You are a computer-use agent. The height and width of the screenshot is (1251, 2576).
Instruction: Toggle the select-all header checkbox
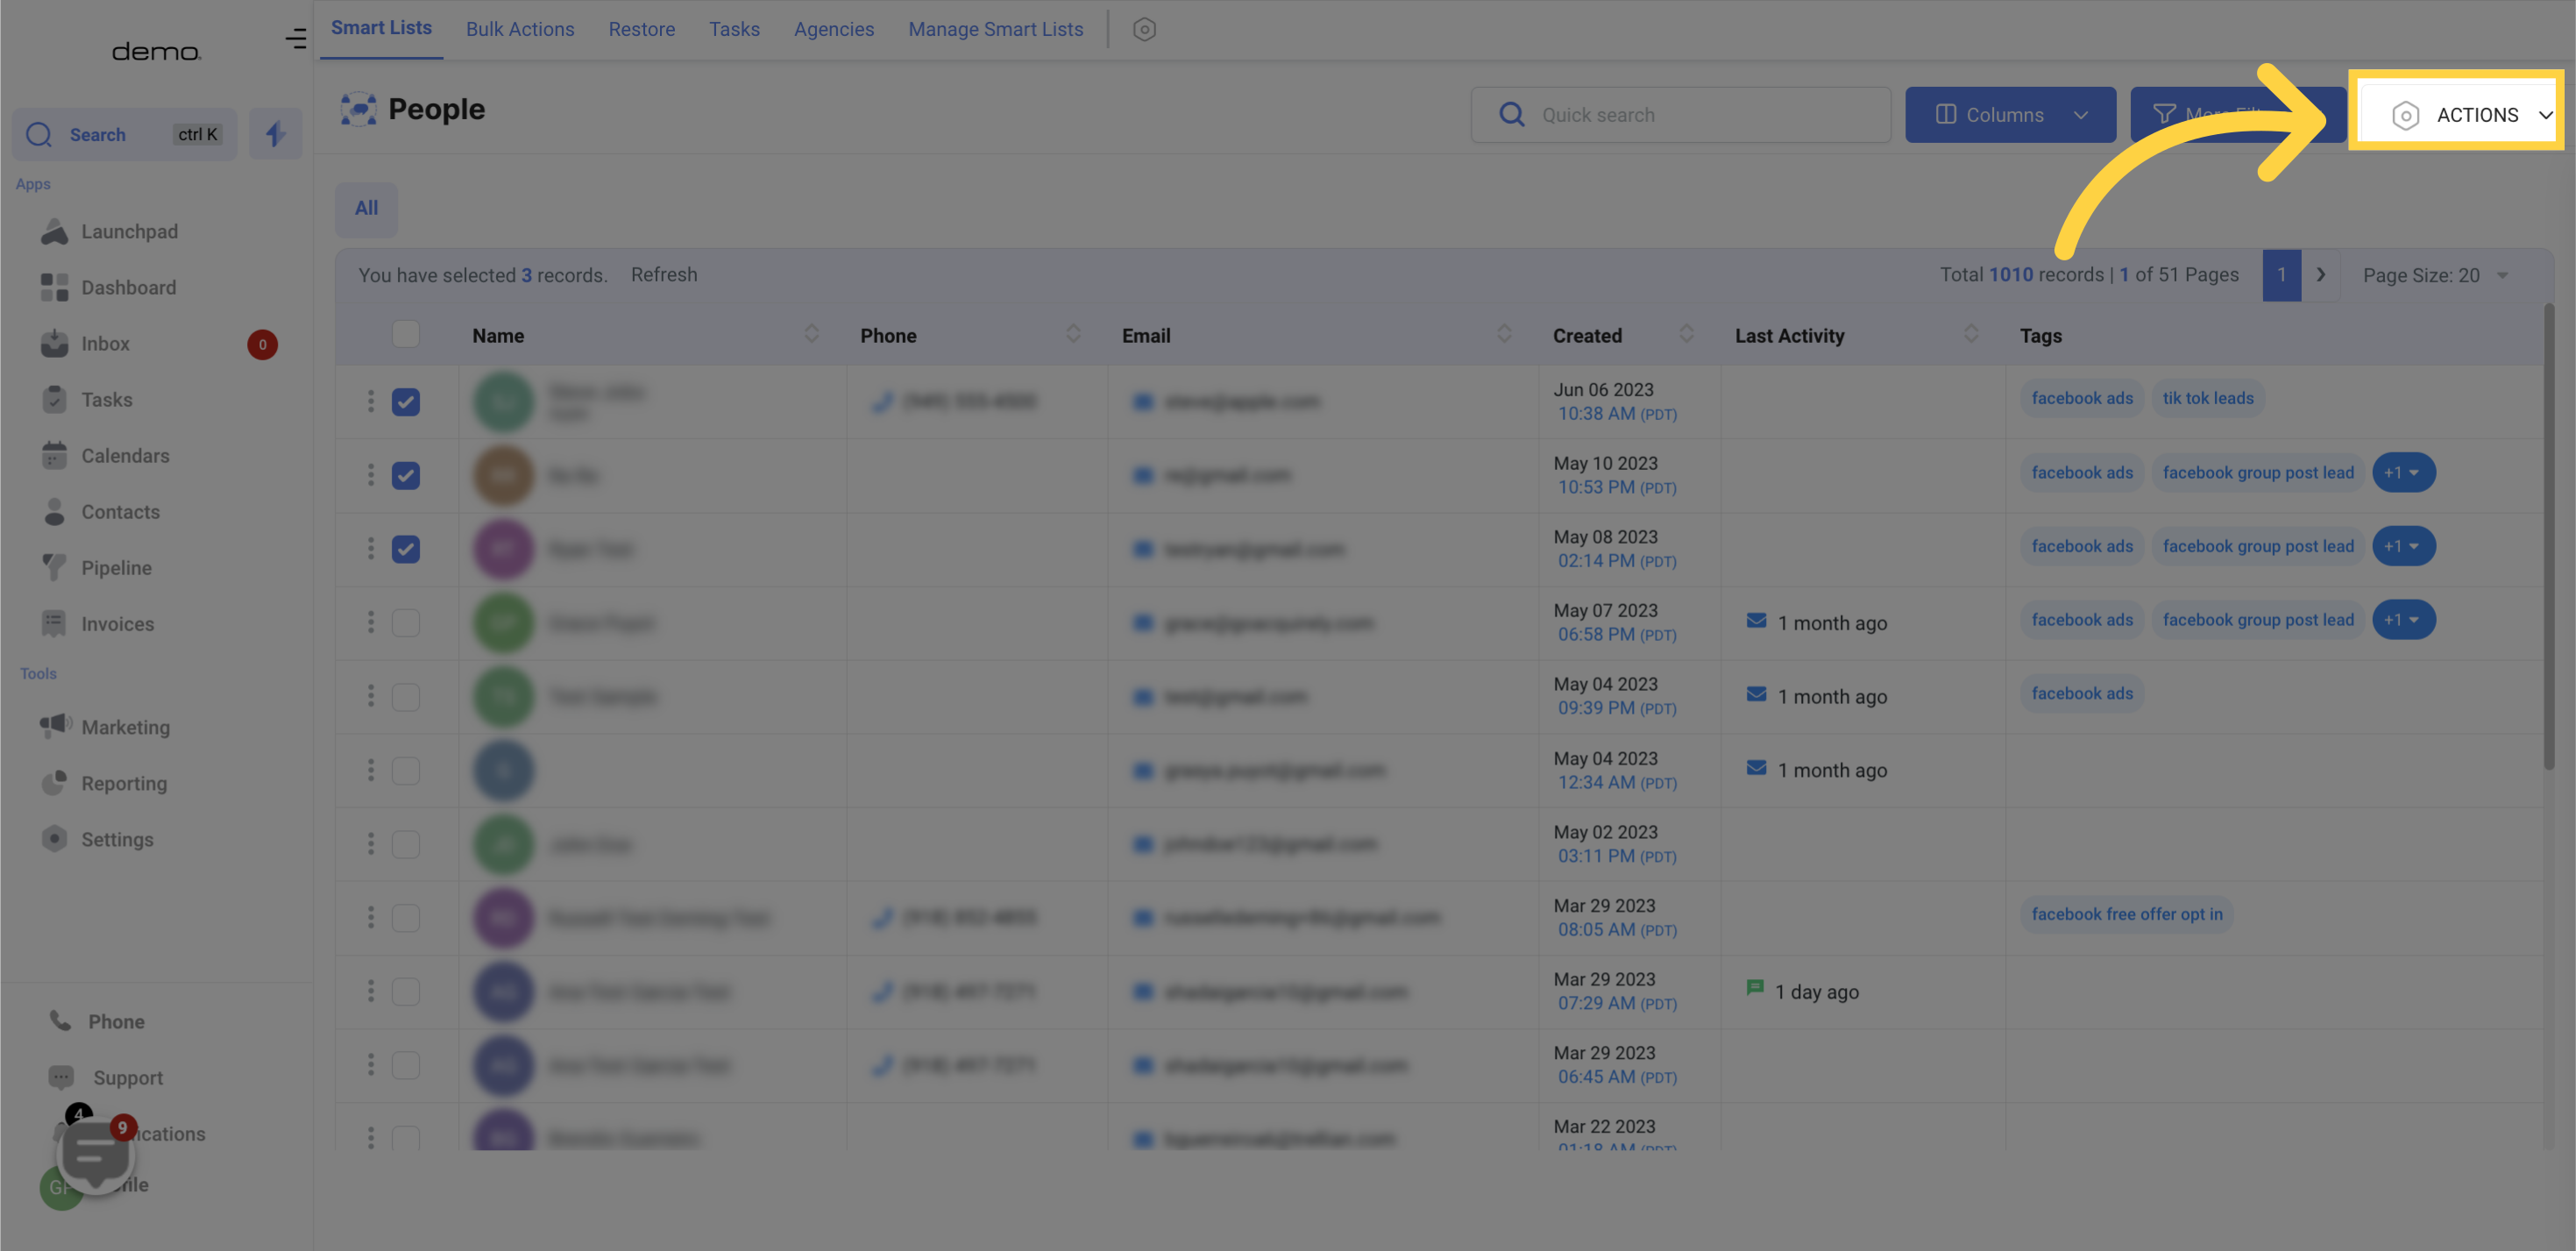[405, 334]
